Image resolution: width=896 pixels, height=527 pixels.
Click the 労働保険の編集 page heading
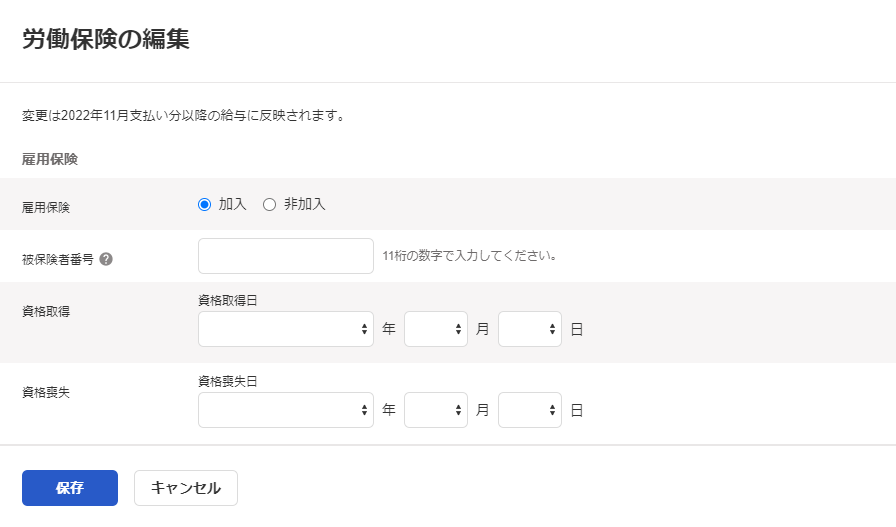tap(106, 40)
